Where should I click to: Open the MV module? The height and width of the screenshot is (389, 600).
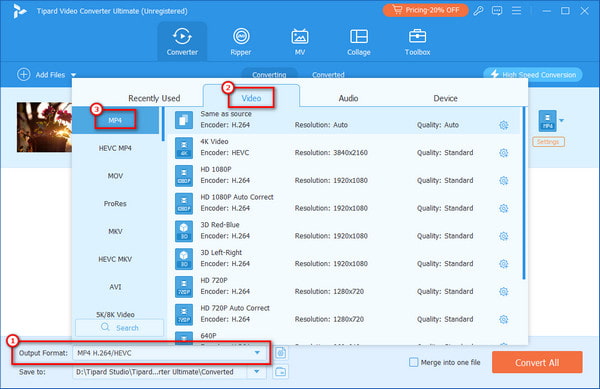[x=300, y=41]
